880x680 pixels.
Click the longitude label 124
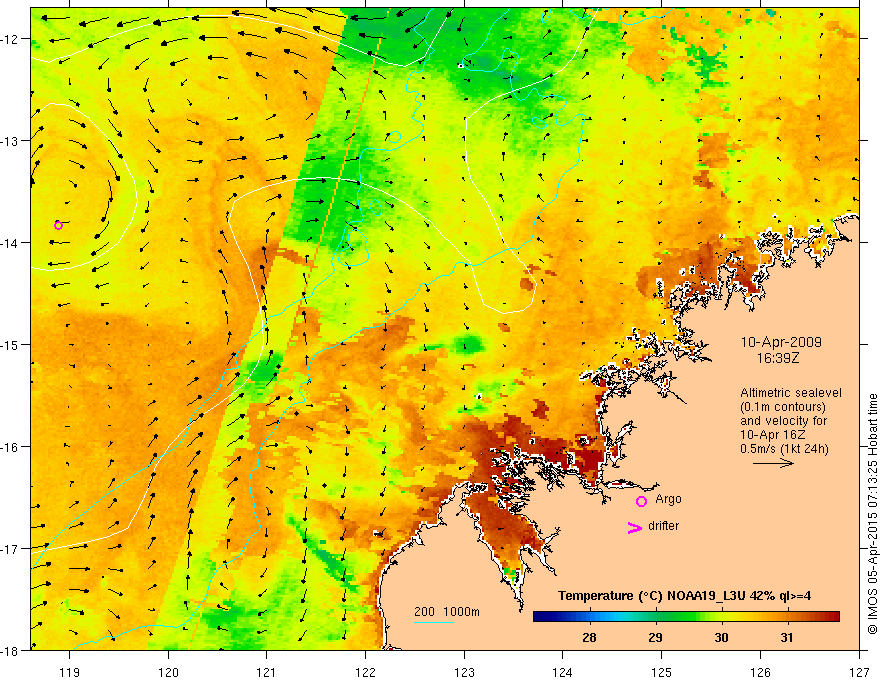point(563,672)
